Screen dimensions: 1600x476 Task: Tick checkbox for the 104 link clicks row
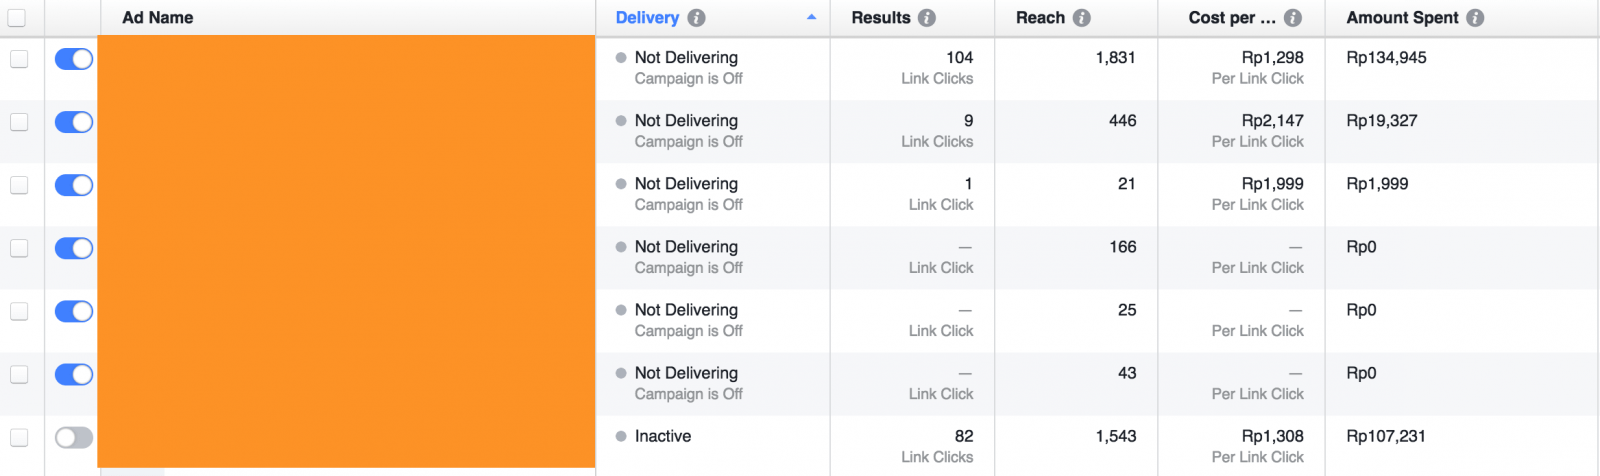tap(19, 59)
